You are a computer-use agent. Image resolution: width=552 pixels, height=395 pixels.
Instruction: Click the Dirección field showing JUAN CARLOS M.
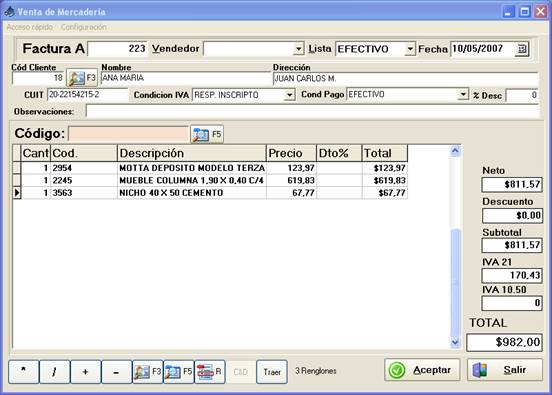point(405,78)
